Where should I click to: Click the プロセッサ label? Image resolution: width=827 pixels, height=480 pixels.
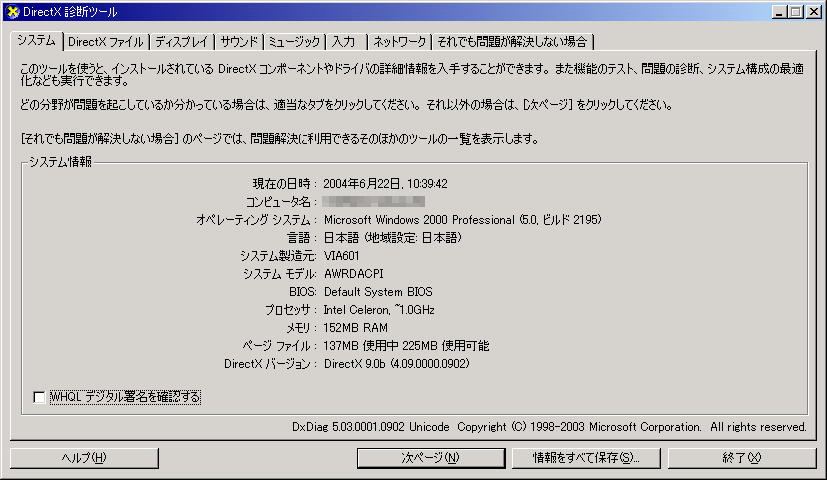pyautogui.click(x=290, y=310)
